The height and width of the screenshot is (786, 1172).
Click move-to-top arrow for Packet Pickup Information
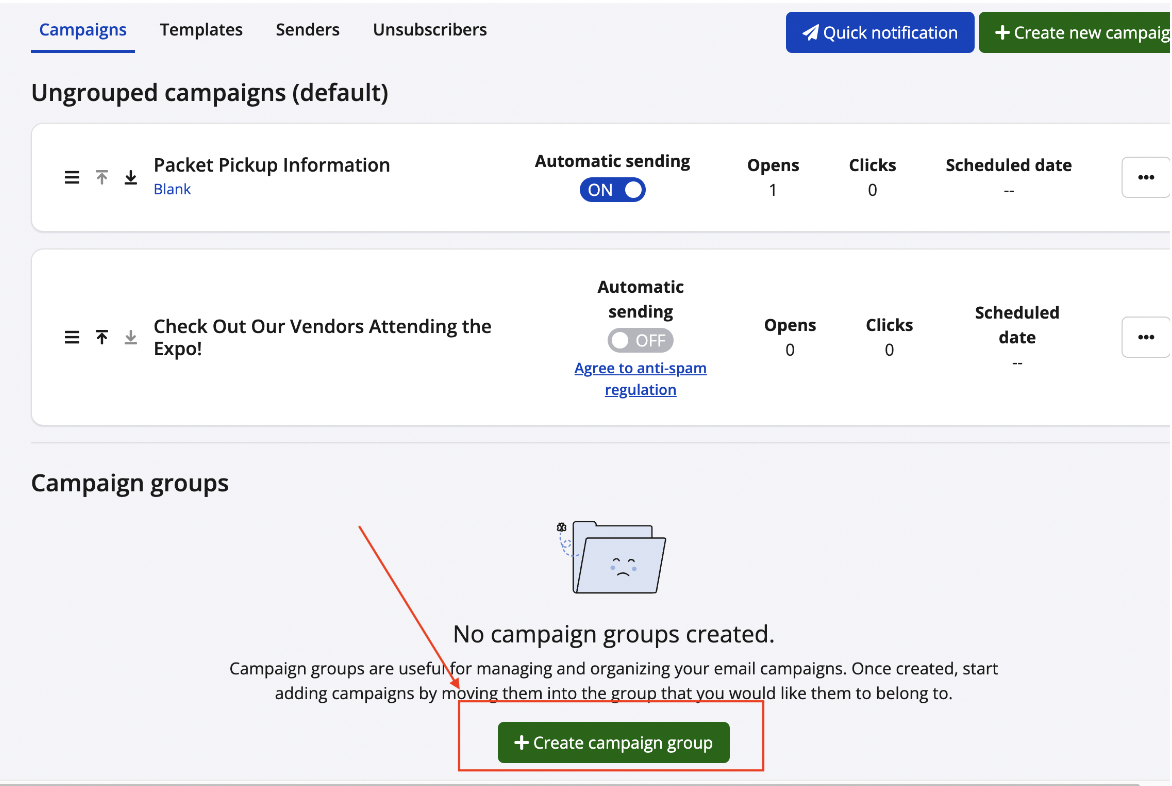coord(101,178)
